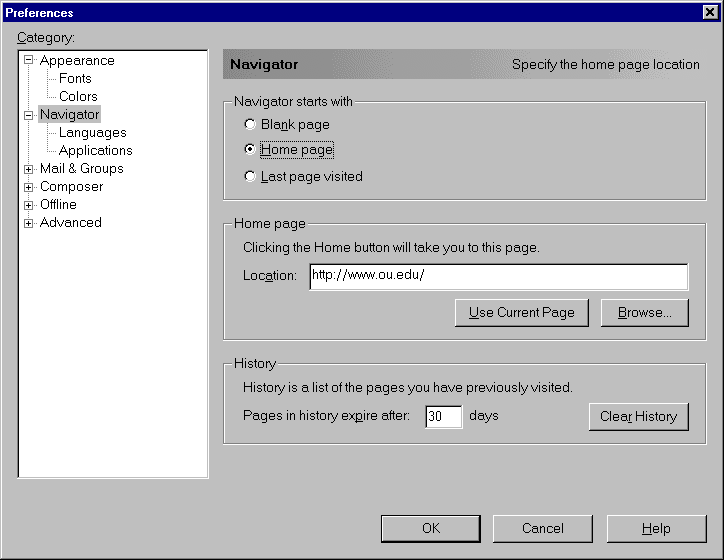Image resolution: width=724 pixels, height=560 pixels.
Task: Click the Clear History button
Action: coord(638,416)
